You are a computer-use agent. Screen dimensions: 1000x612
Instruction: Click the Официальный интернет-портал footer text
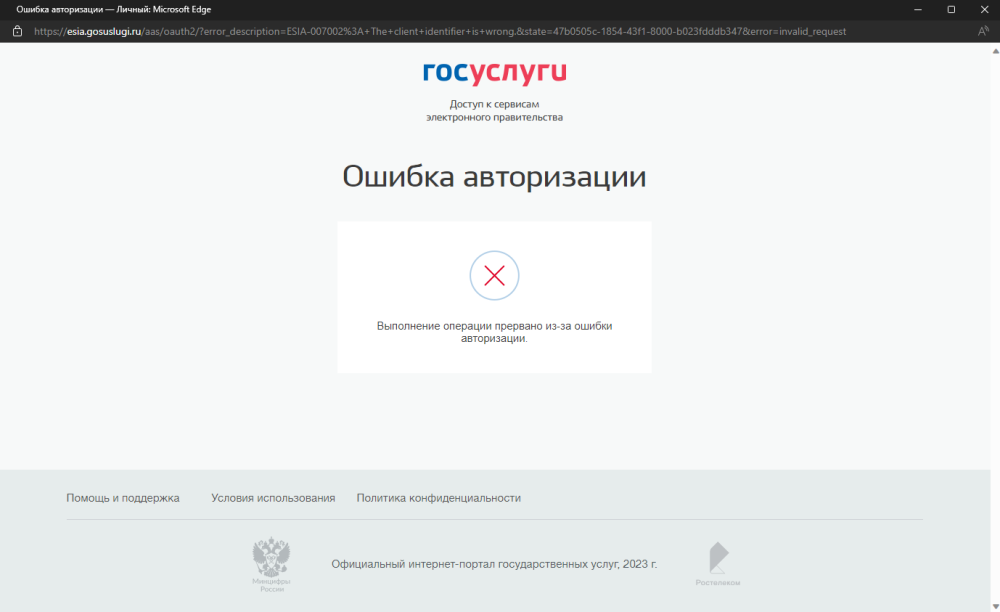click(x=494, y=564)
